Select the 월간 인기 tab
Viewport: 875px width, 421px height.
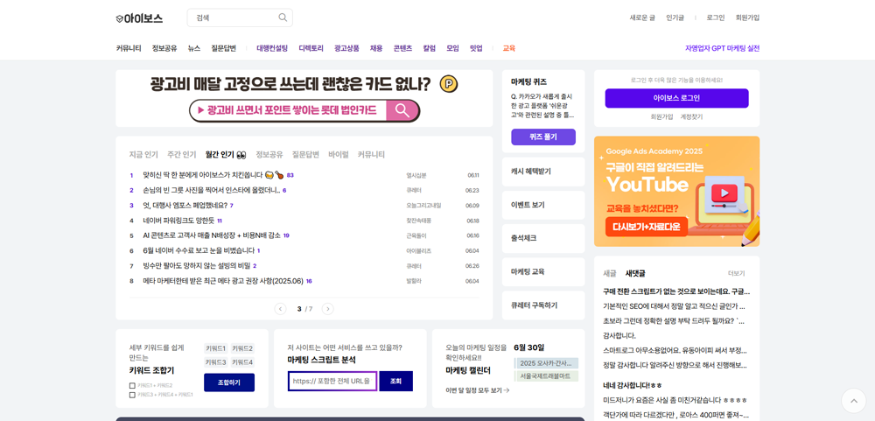point(225,154)
